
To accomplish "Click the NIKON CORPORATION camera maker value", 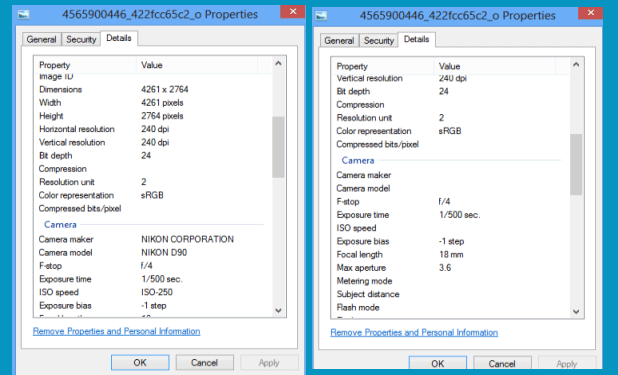I will 187,239.
